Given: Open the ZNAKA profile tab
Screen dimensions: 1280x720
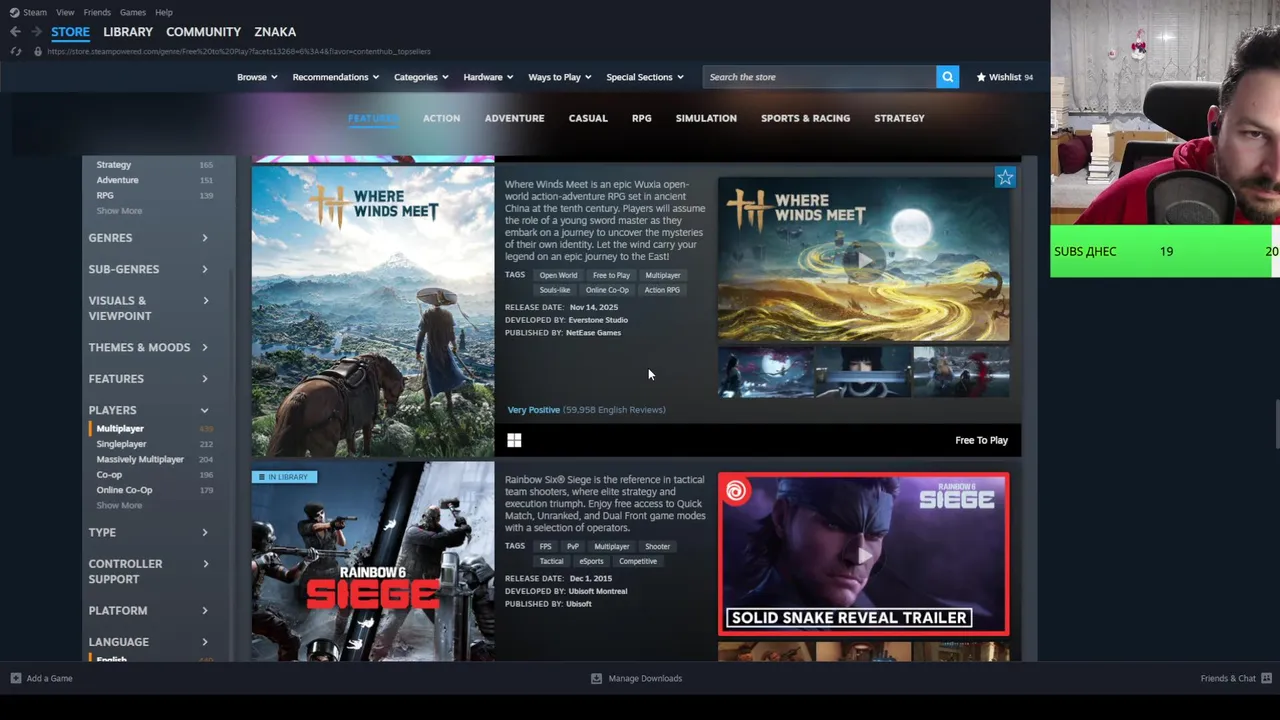Looking at the screenshot, I should click(275, 32).
